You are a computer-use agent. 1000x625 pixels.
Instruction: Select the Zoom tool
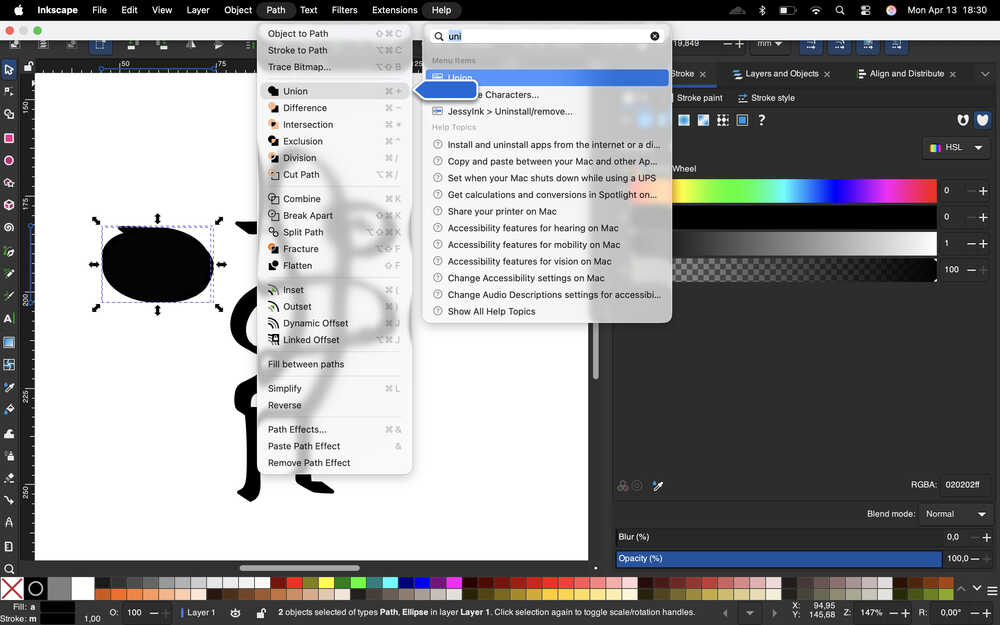[x=9, y=569]
